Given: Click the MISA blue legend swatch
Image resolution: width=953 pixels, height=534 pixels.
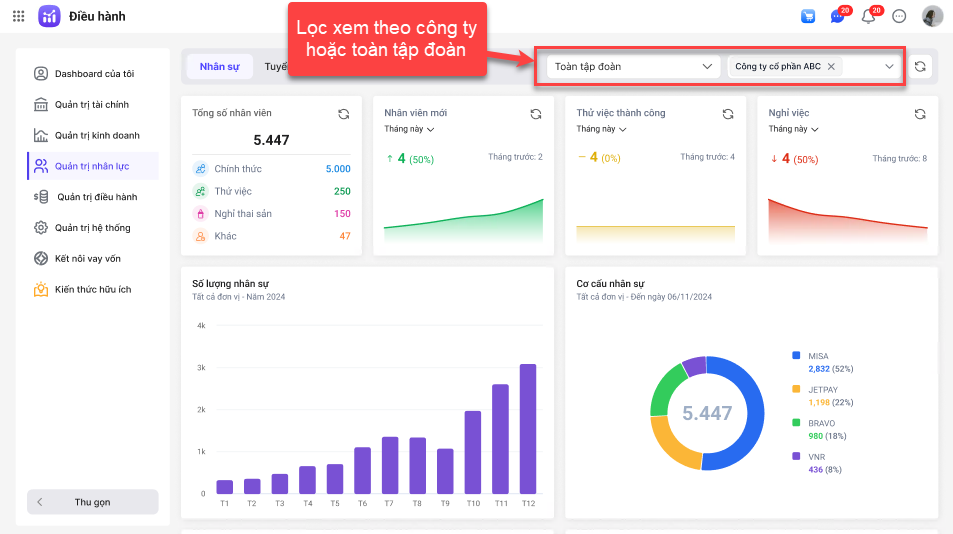Looking at the screenshot, I should point(796,355).
